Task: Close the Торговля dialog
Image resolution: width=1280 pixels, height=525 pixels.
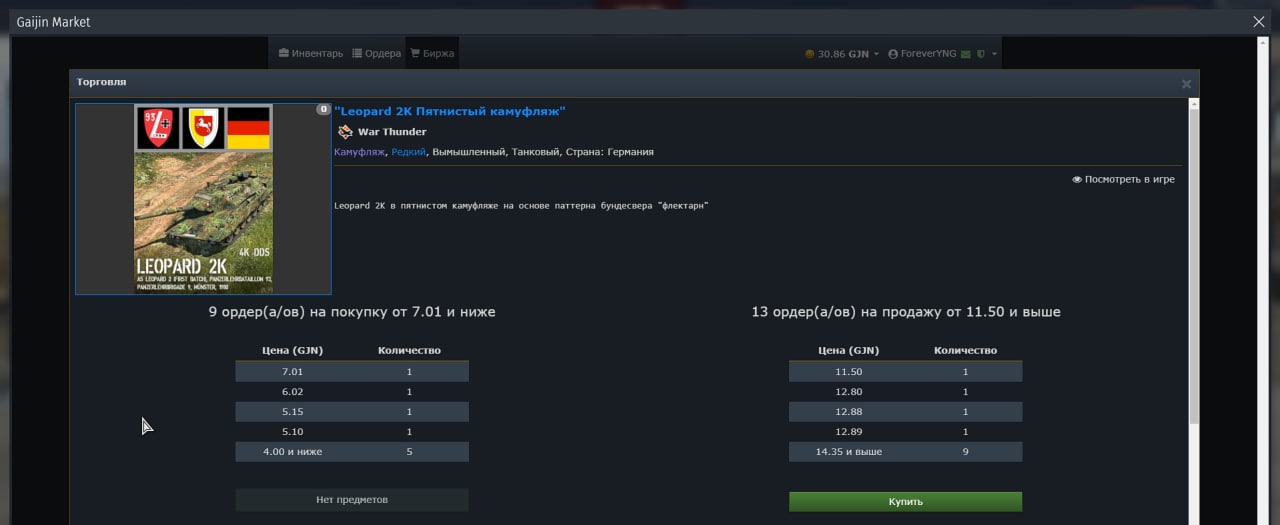Action: (1186, 84)
